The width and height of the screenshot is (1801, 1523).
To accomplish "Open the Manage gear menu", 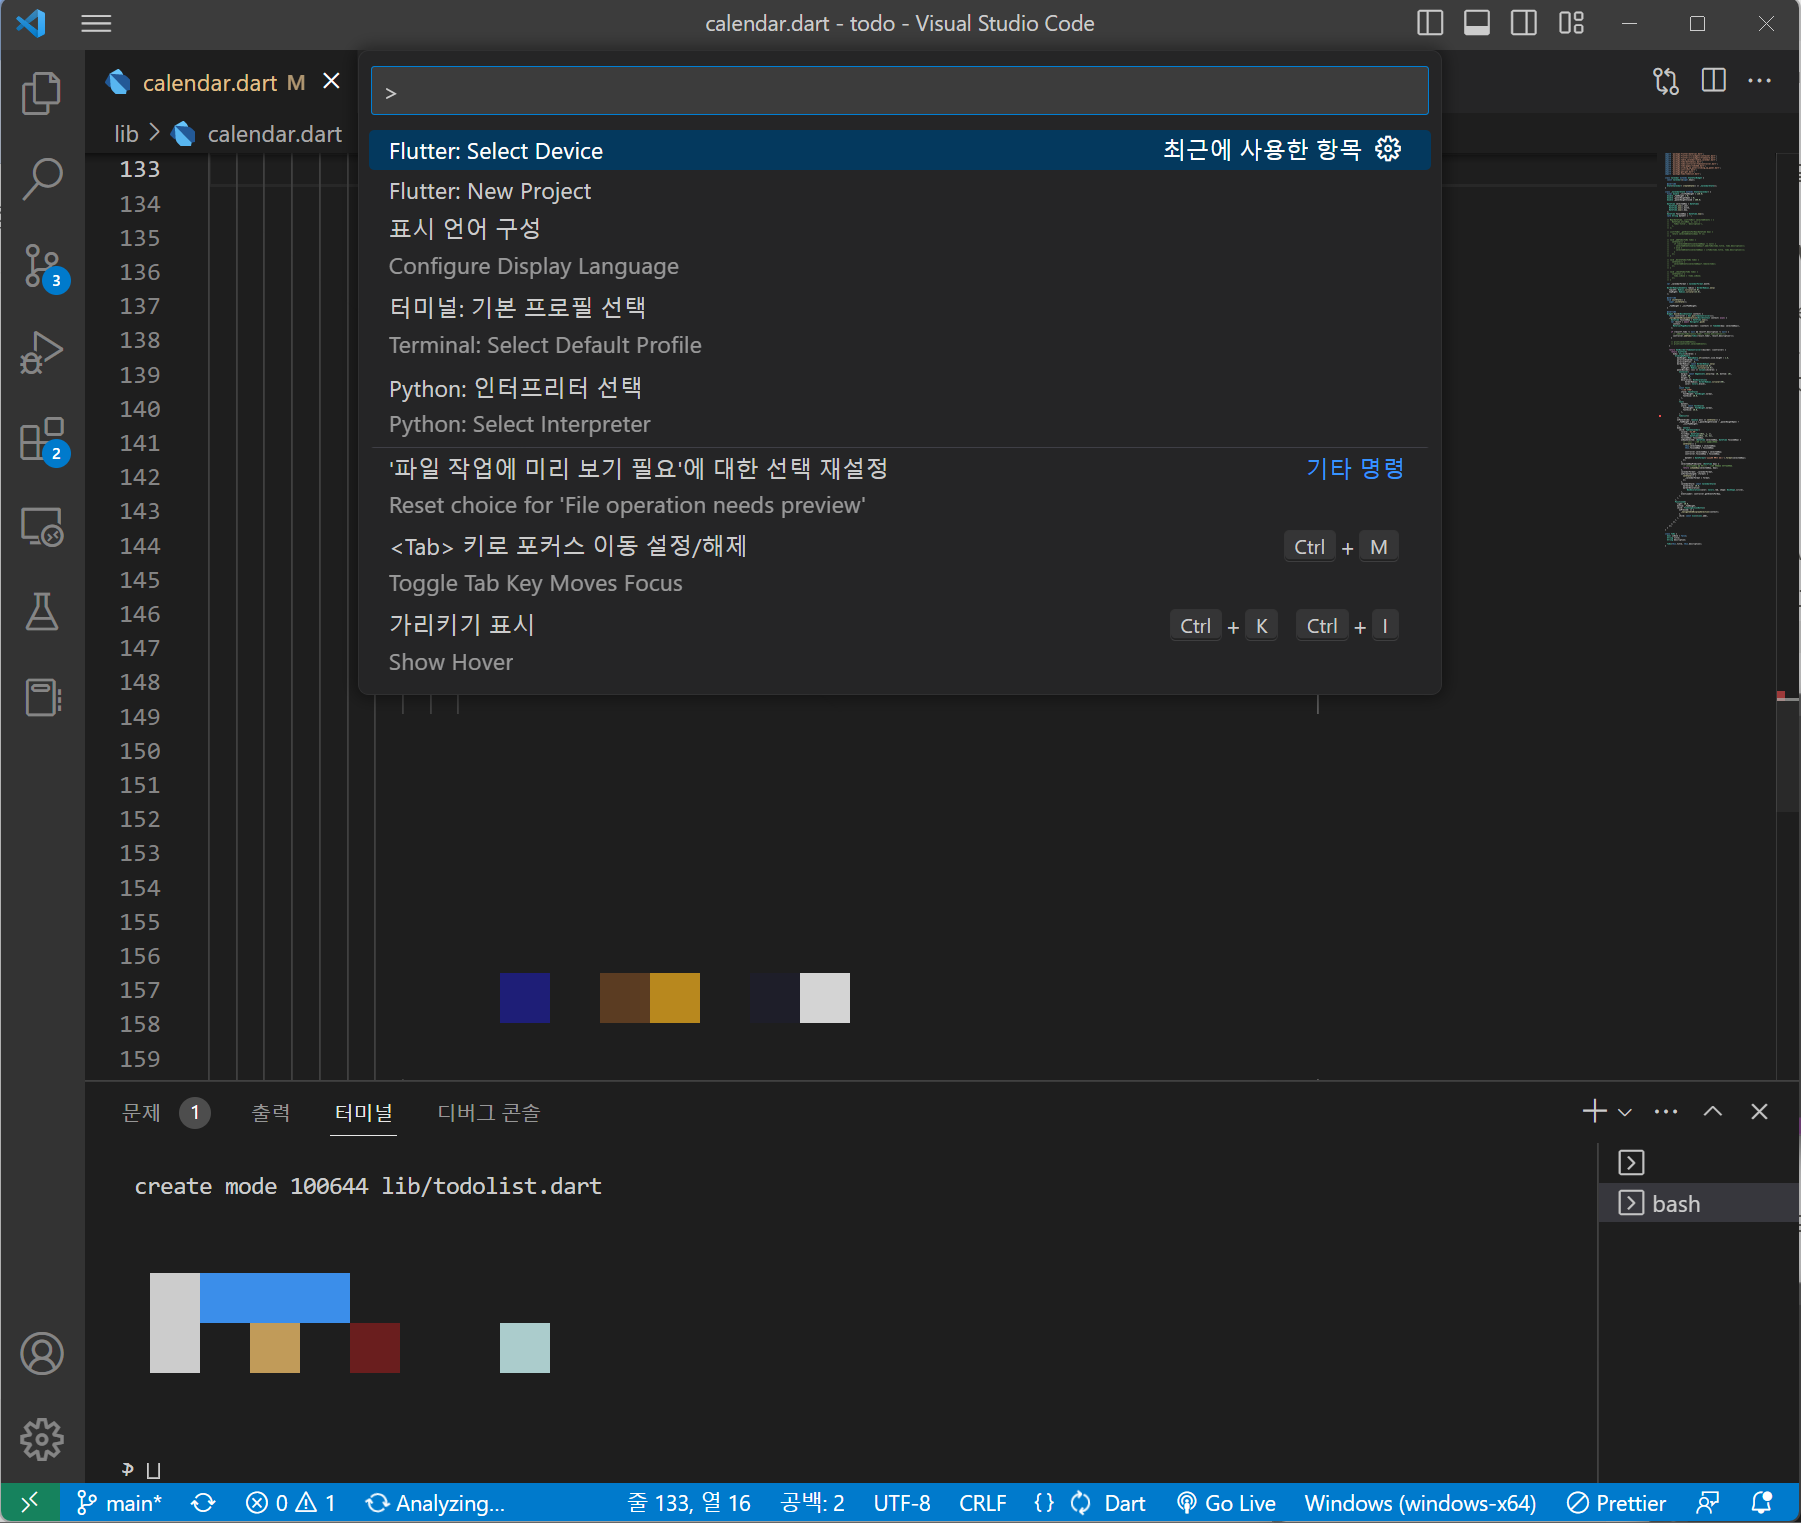I will 42,1439.
